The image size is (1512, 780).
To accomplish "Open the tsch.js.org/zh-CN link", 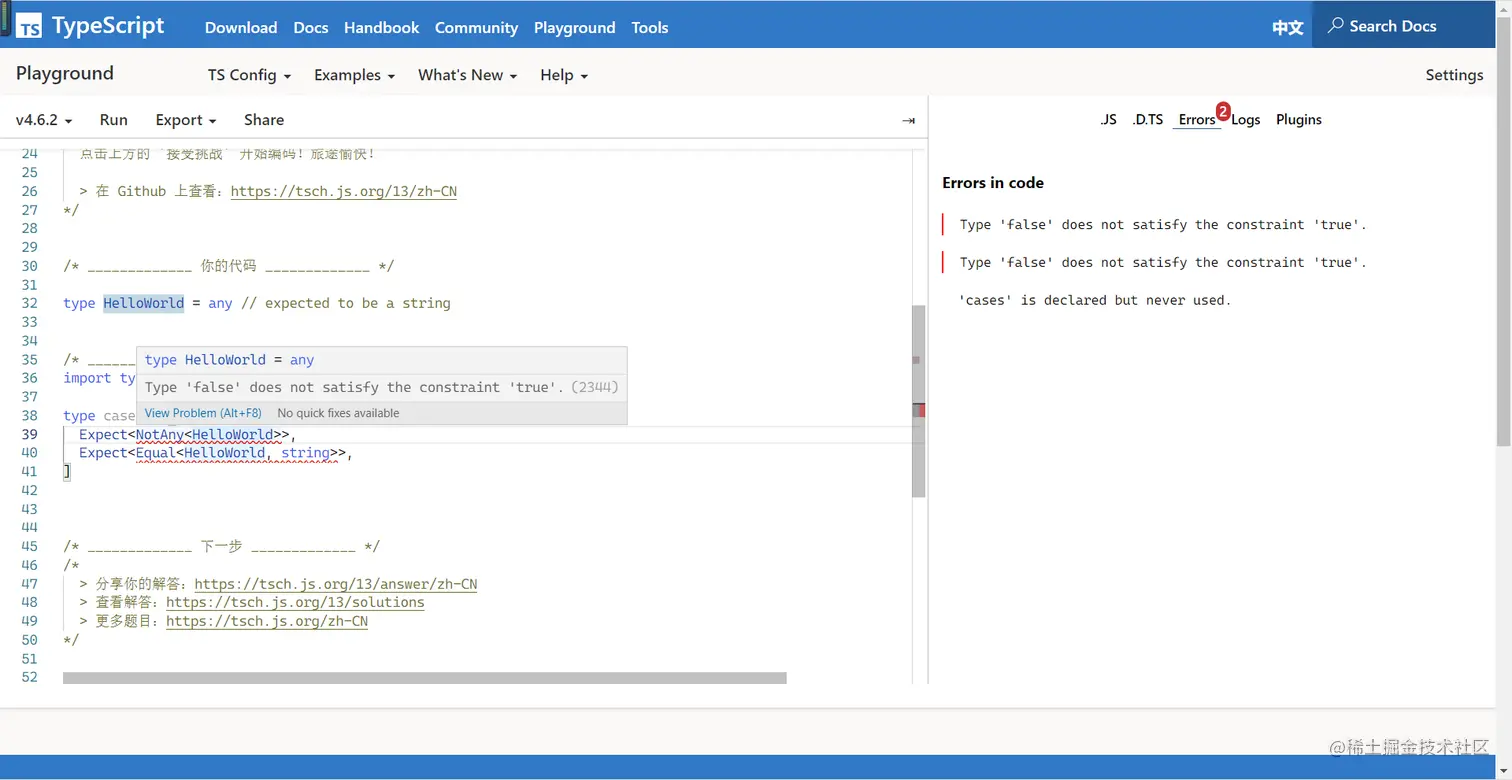I will tap(267, 622).
